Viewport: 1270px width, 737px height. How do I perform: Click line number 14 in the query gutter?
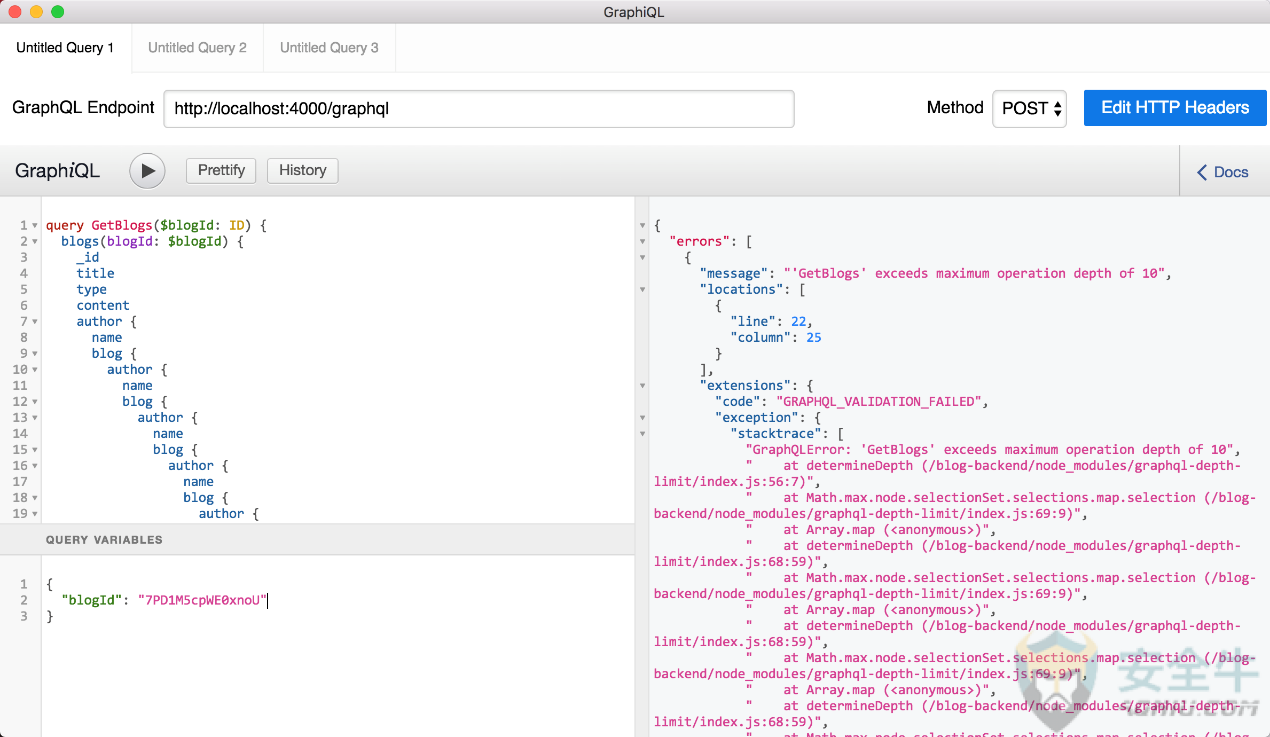[x=20, y=433]
